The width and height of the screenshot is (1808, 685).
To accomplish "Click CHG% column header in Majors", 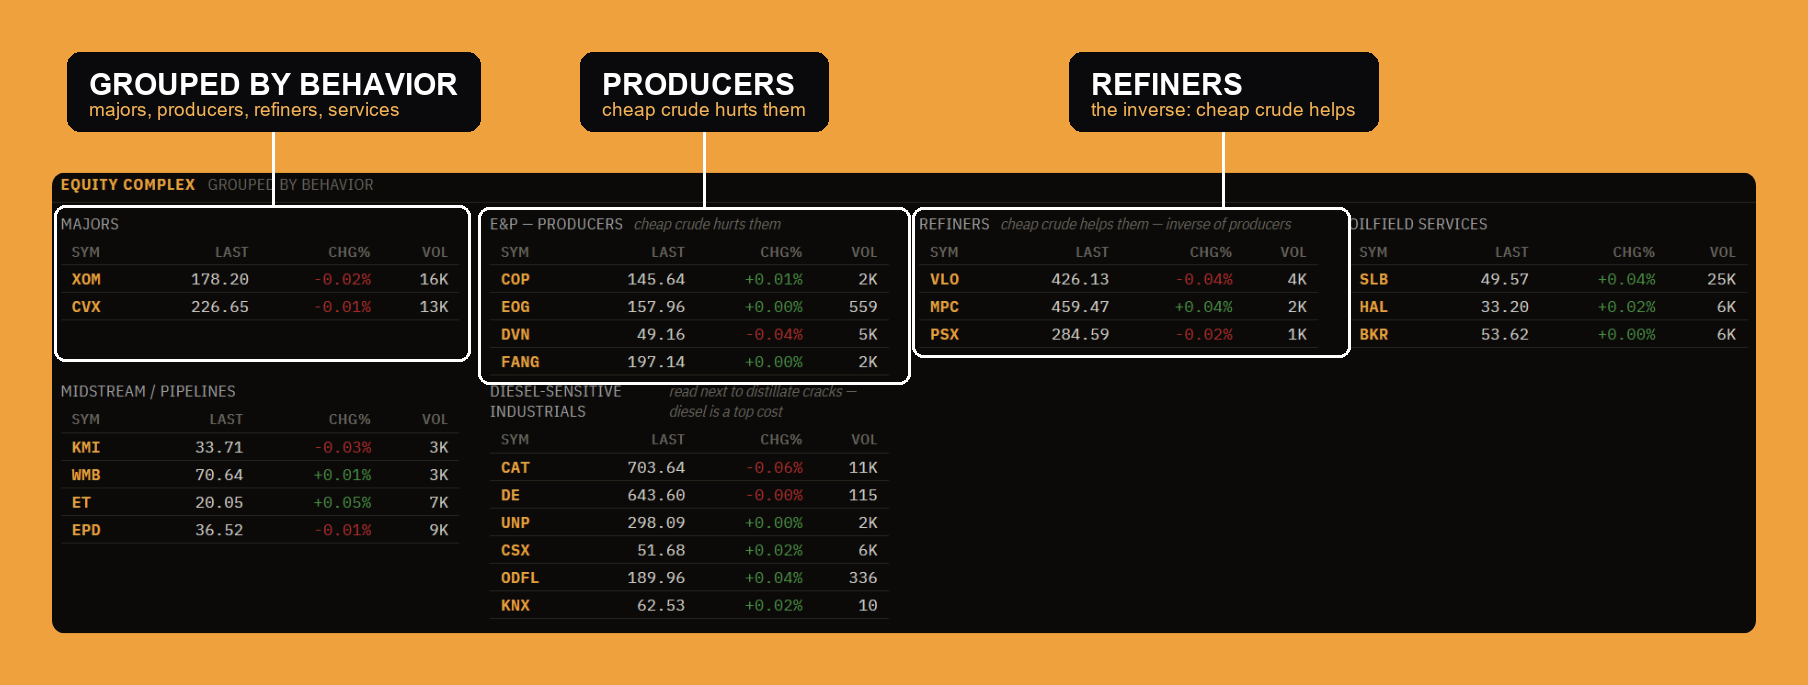I will tap(349, 253).
